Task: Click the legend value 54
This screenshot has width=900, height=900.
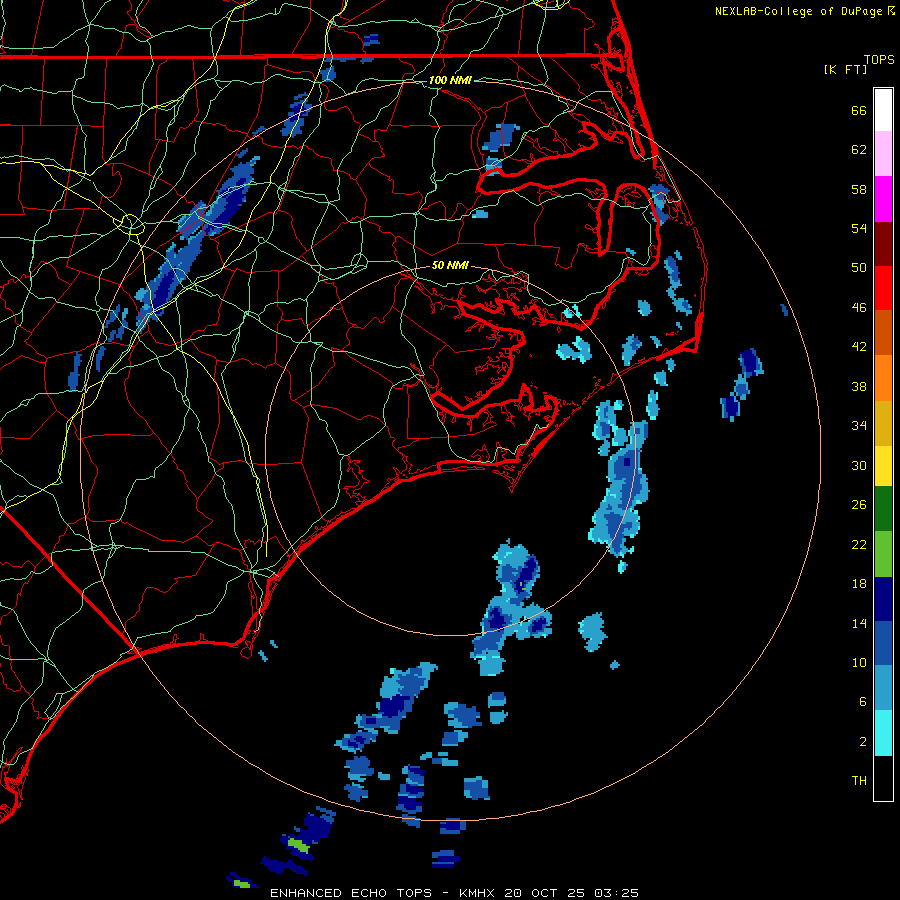Action: point(859,228)
